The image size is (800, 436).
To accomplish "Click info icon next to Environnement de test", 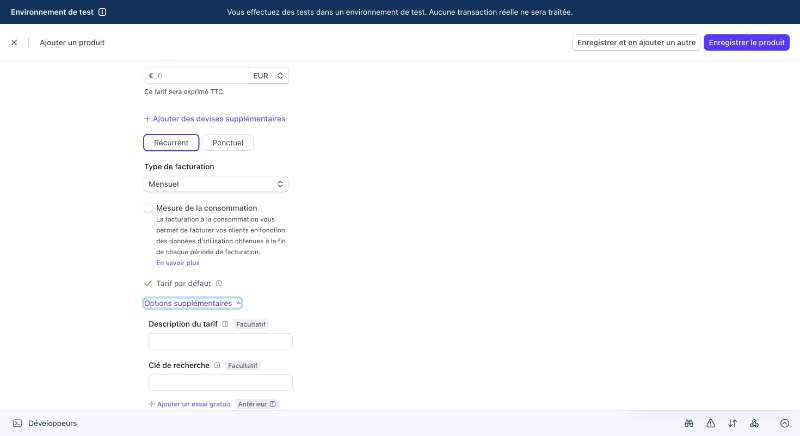I will click(x=102, y=12).
